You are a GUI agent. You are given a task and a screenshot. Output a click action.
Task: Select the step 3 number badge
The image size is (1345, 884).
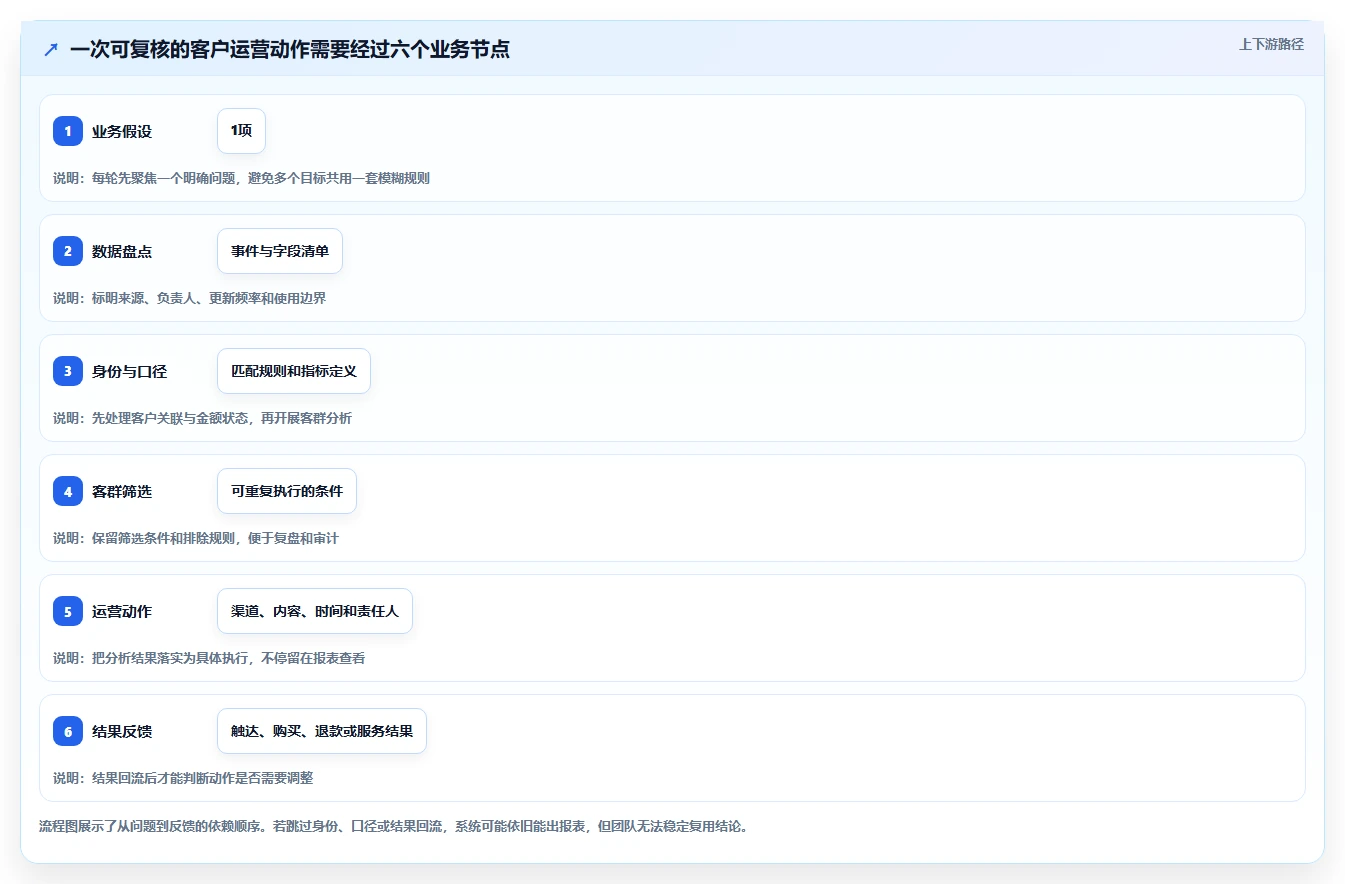[x=68, y=371]
